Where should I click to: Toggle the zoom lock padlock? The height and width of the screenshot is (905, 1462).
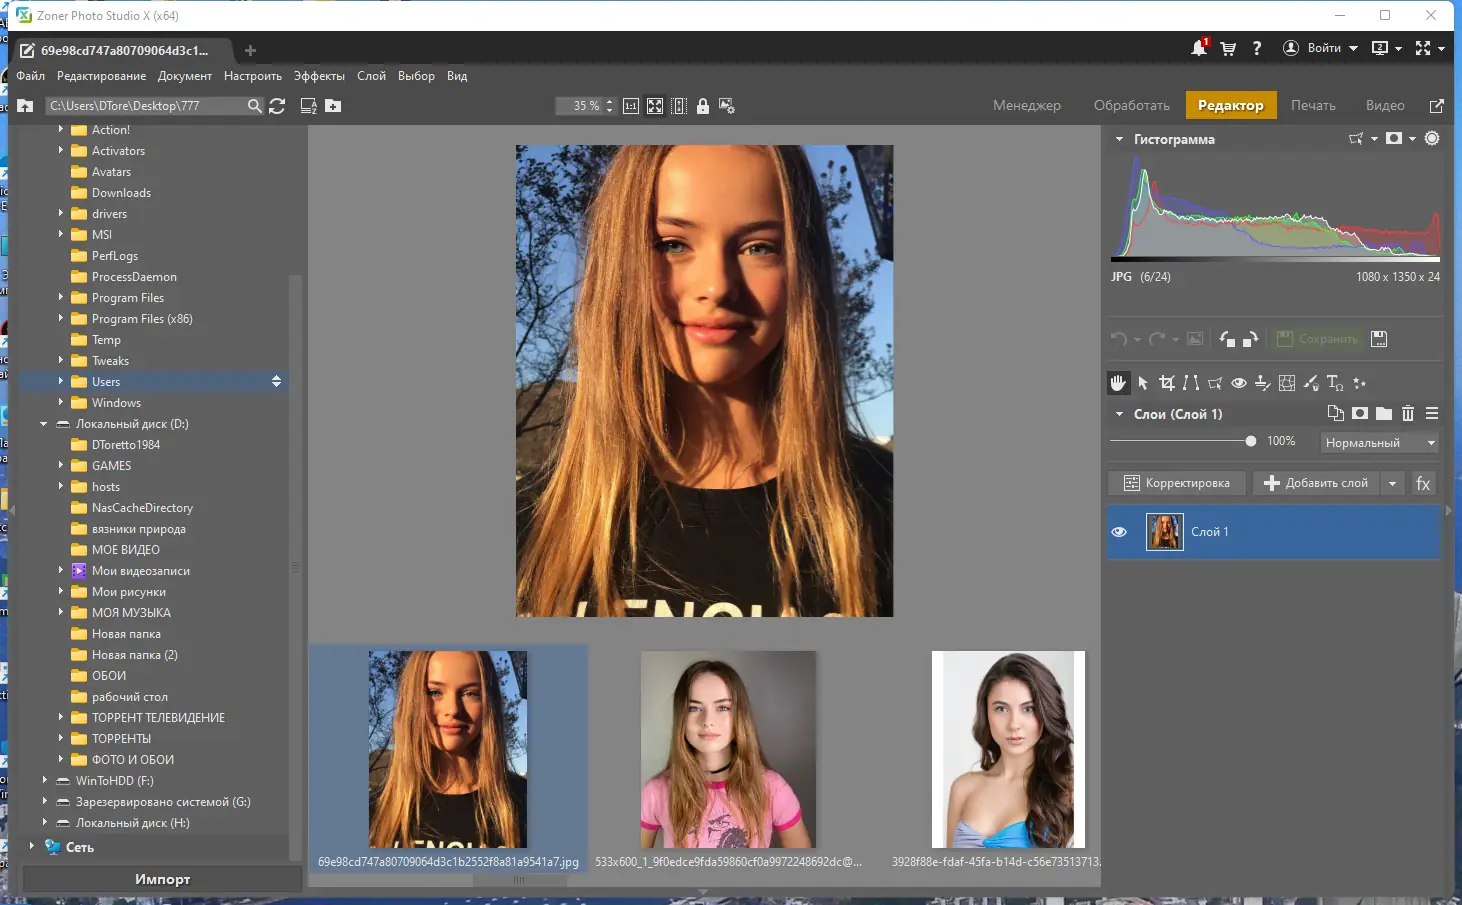pos(703,106)
